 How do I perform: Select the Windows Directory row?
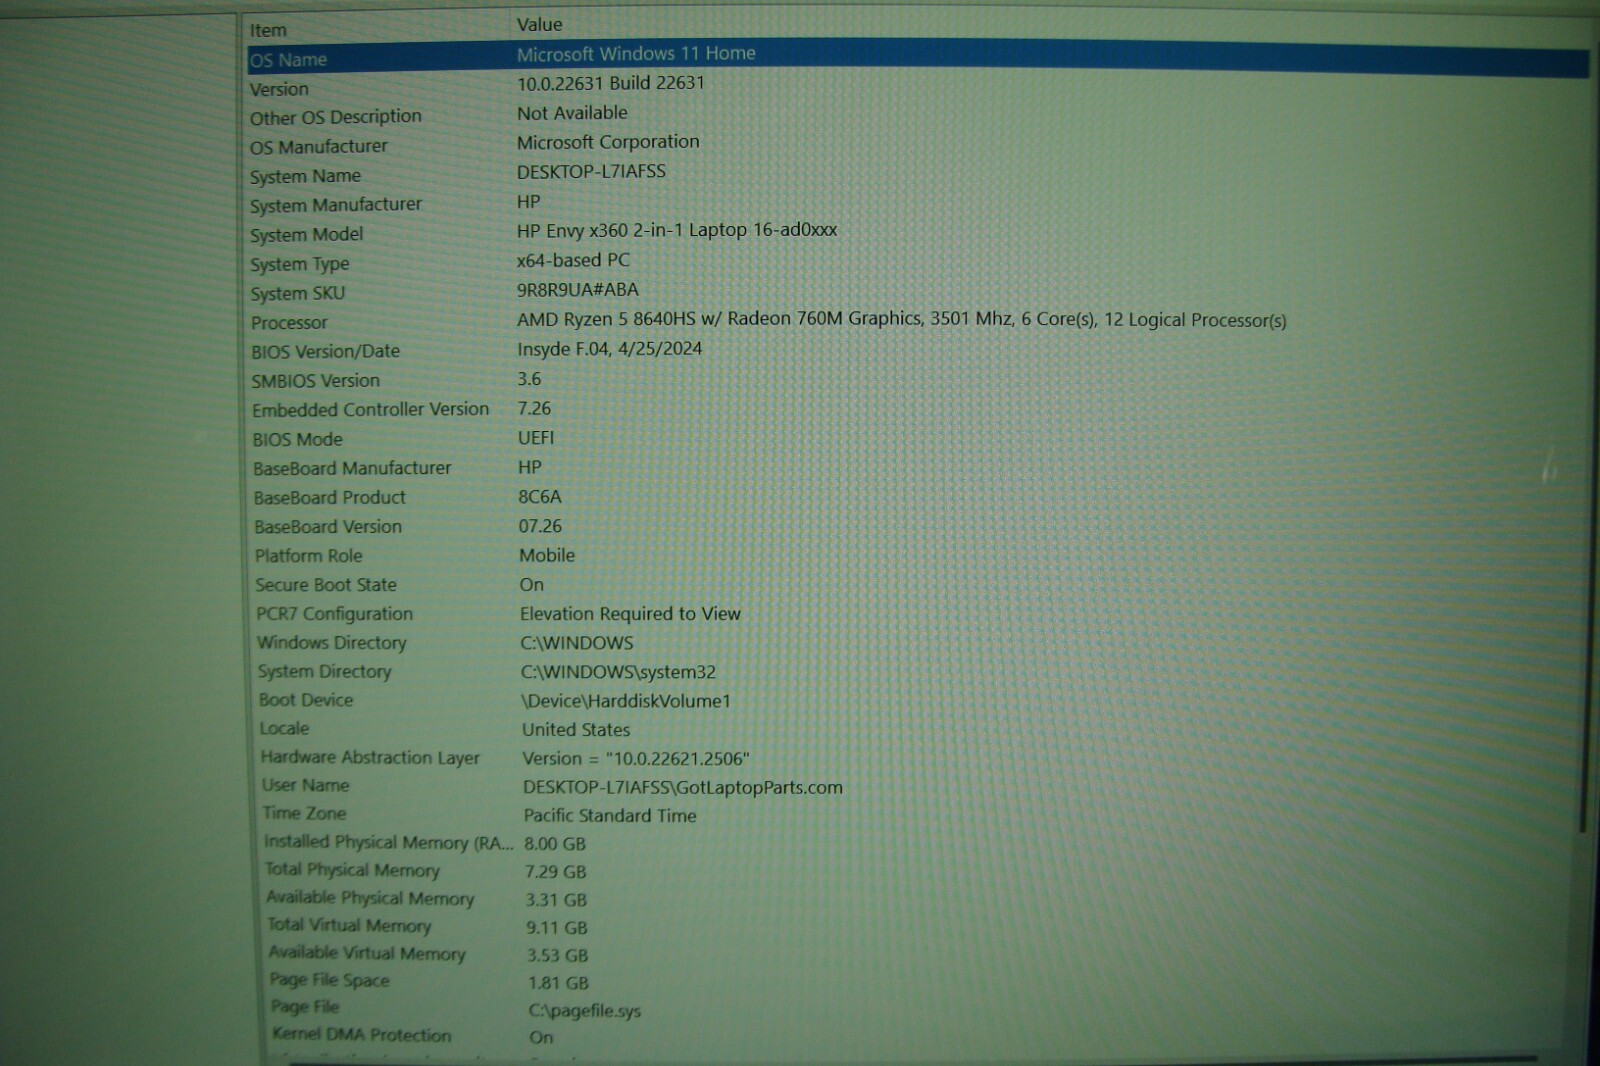pyautogui.click(x=918, y=642)
